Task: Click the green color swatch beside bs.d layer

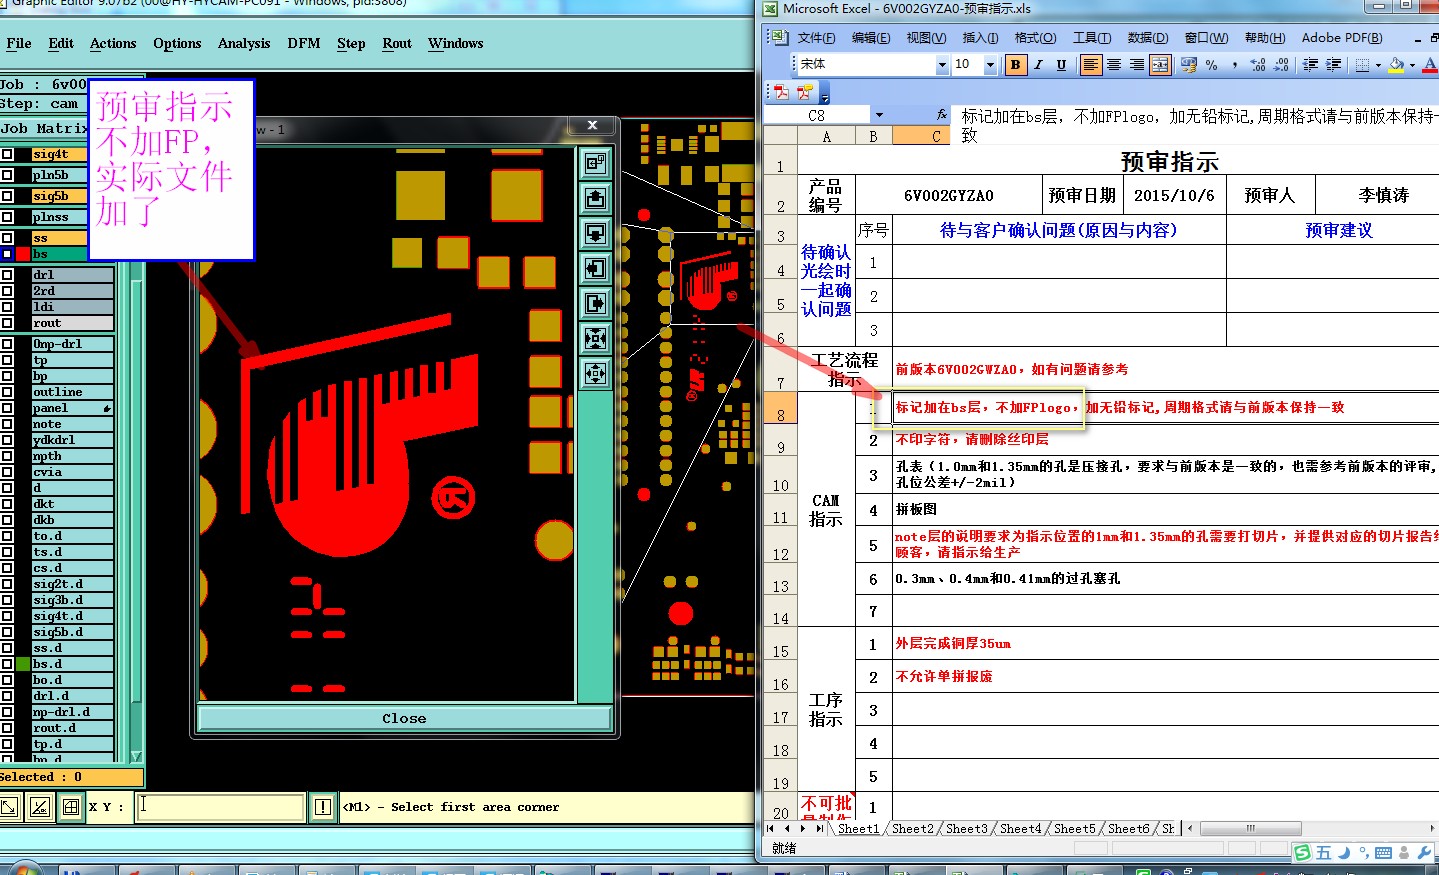Action: point(22,664)
